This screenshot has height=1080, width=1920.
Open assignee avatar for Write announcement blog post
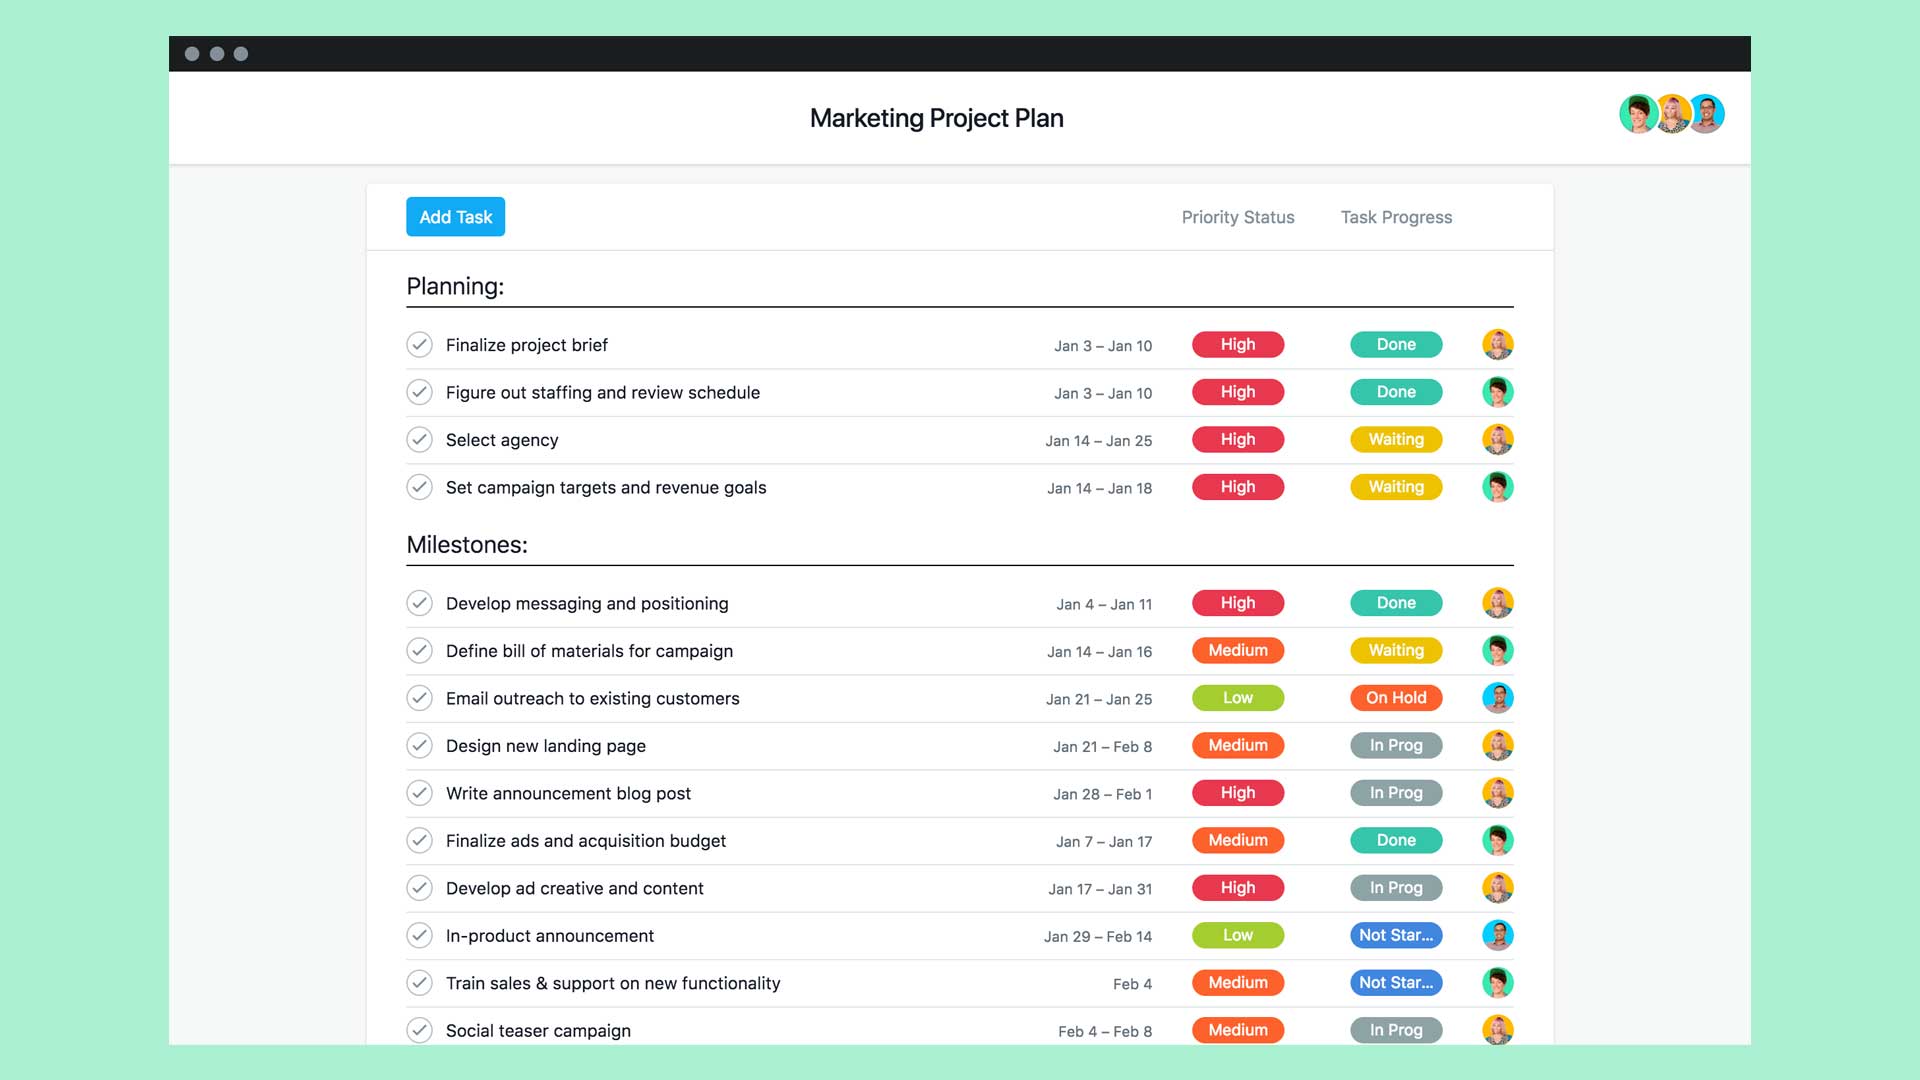[x=1497, y=793]
